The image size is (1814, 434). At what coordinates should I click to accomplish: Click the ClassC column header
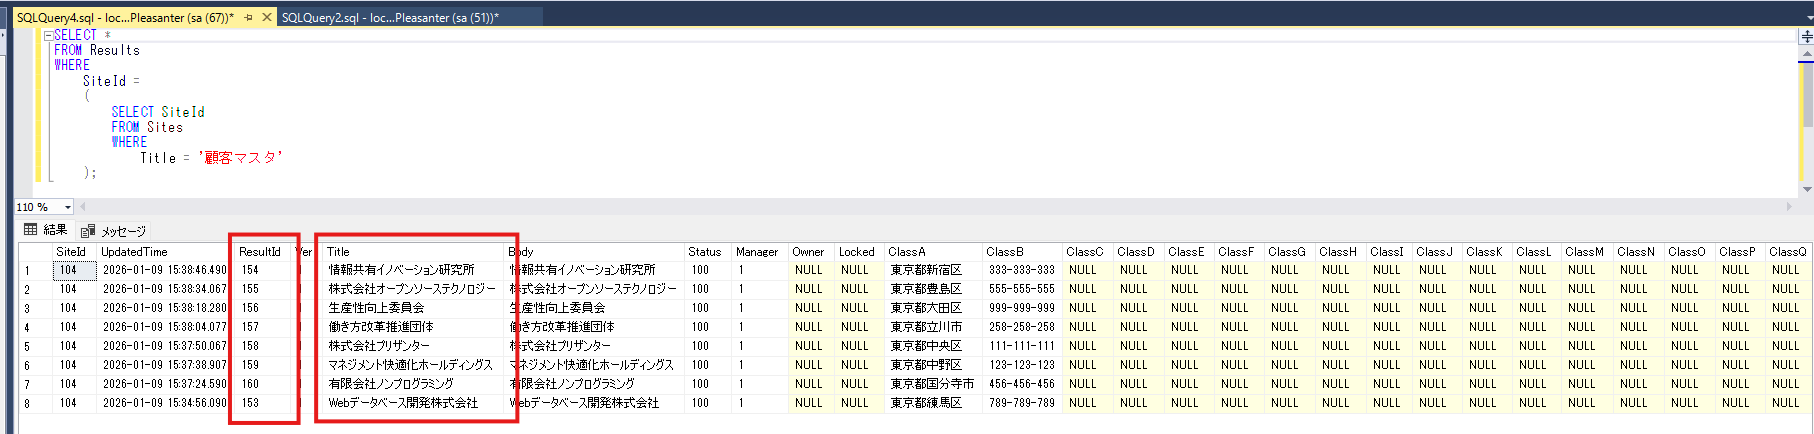click(1087, 252)
